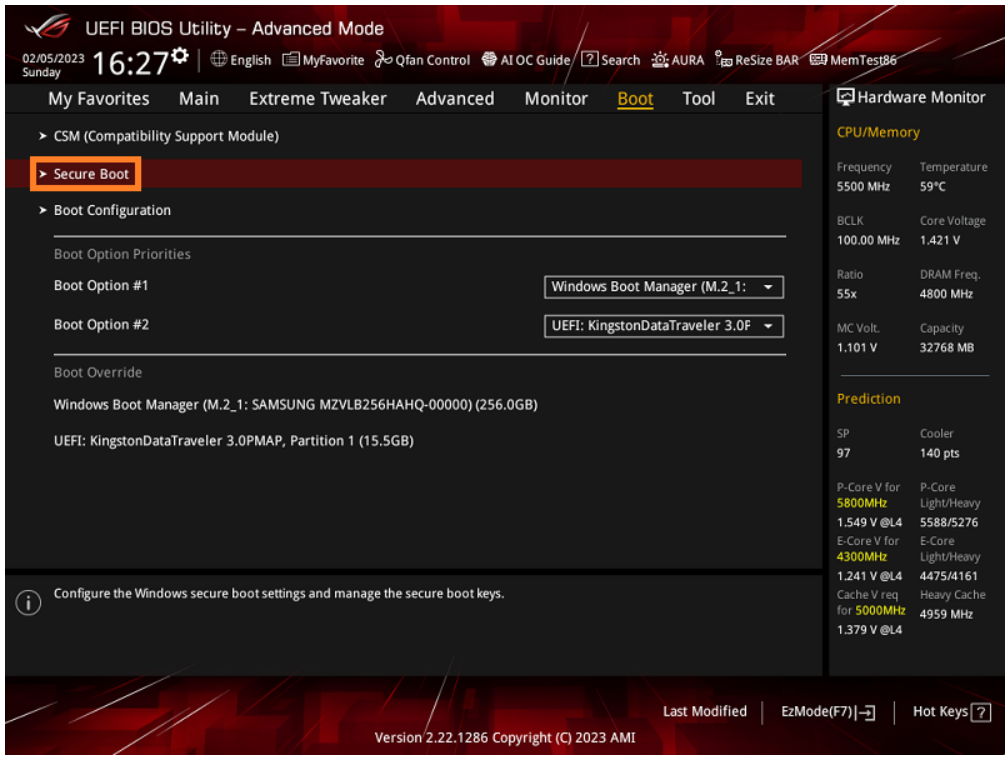Start MemTest86
Image resolution: width=1006 pixels, height=758 pixels.
coord(855,60)
